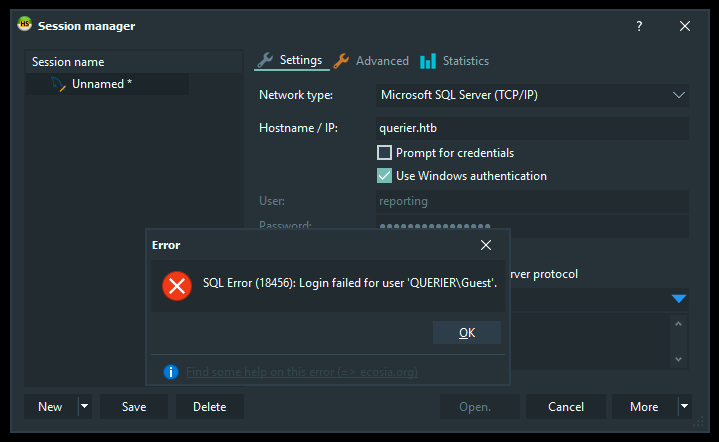Uncheck Use Windows authentication
This screenshot has height=442, width=719.
[x=384, y=176]
